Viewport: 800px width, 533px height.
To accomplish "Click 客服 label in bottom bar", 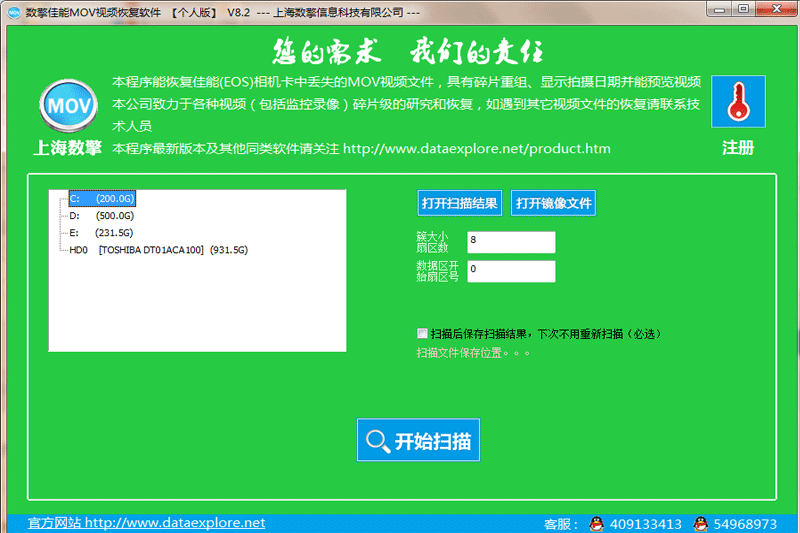I will 561,524.
